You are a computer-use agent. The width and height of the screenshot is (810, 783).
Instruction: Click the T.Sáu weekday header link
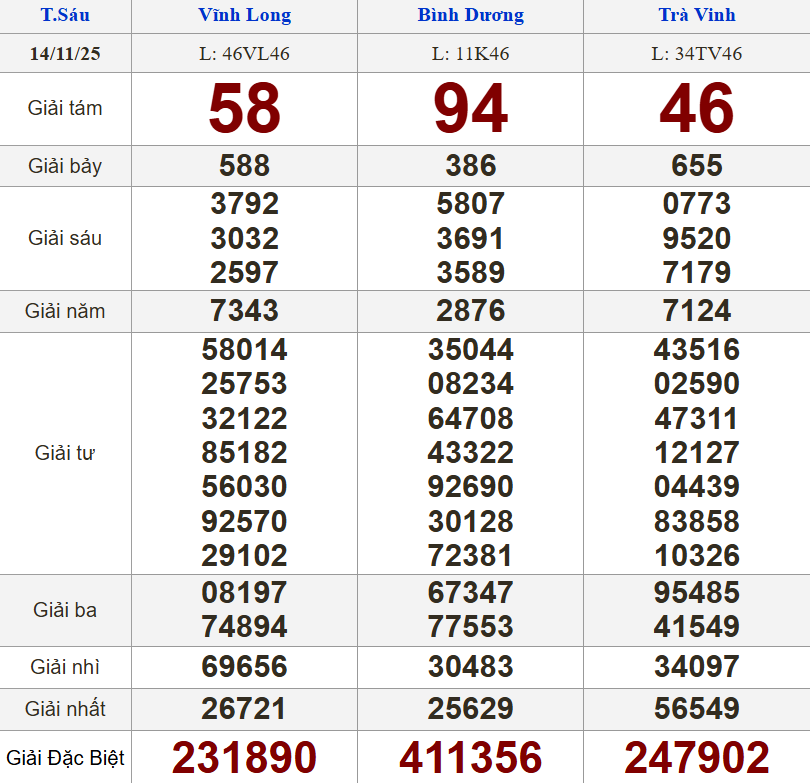click(65, 15)
